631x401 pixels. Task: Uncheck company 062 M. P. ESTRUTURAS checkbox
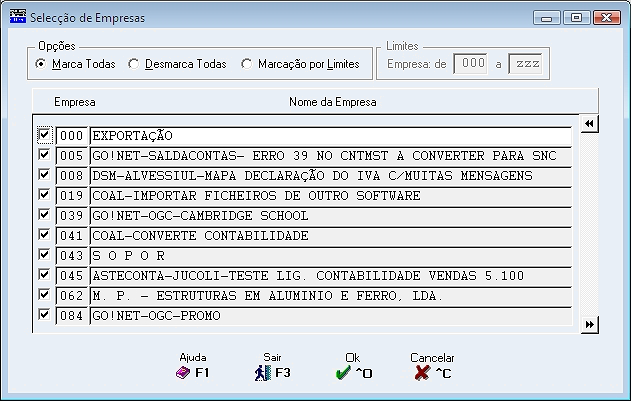(44, 295)
